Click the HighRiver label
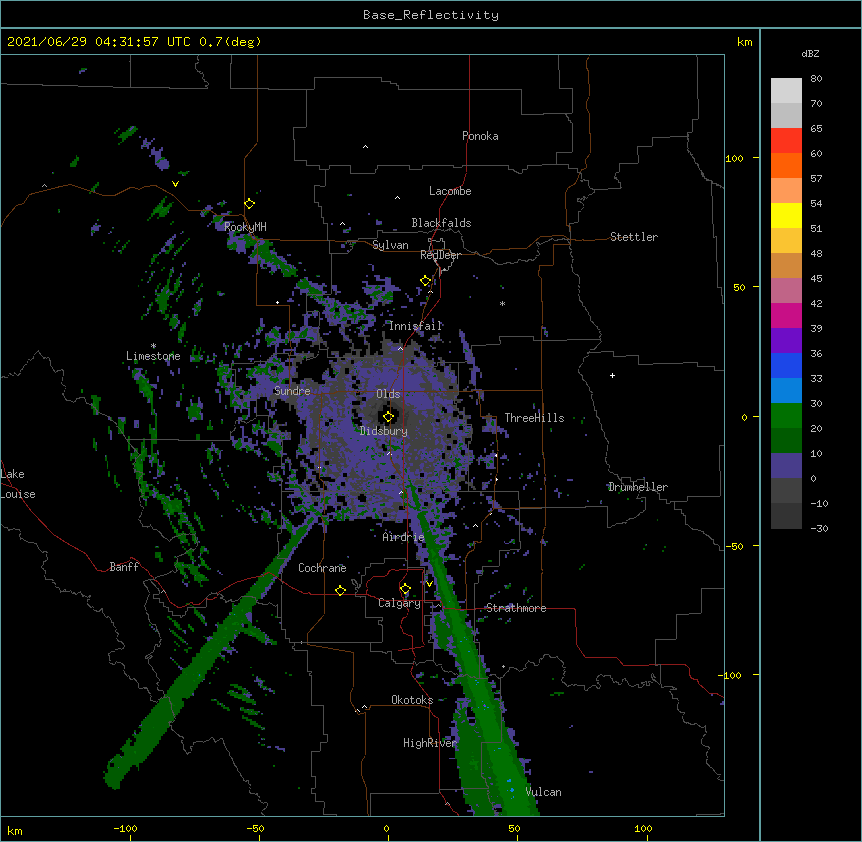 pos(430,743)
